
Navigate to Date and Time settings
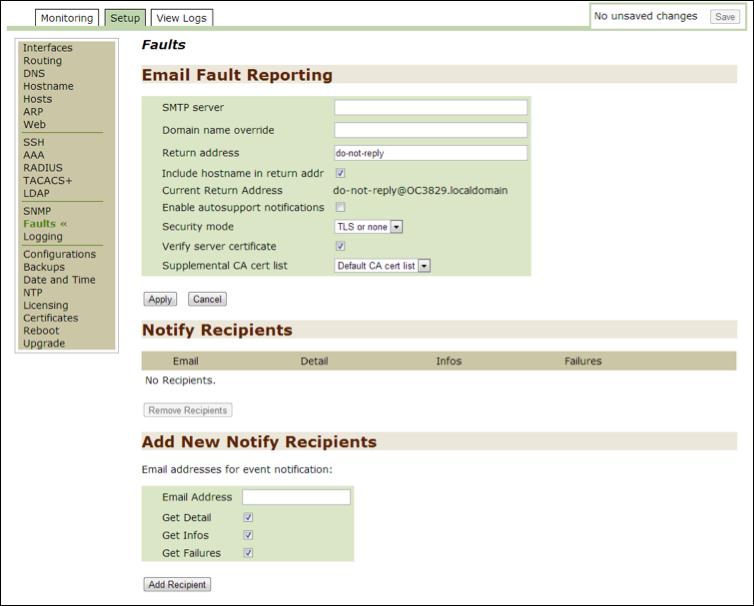tap(59, 280)
